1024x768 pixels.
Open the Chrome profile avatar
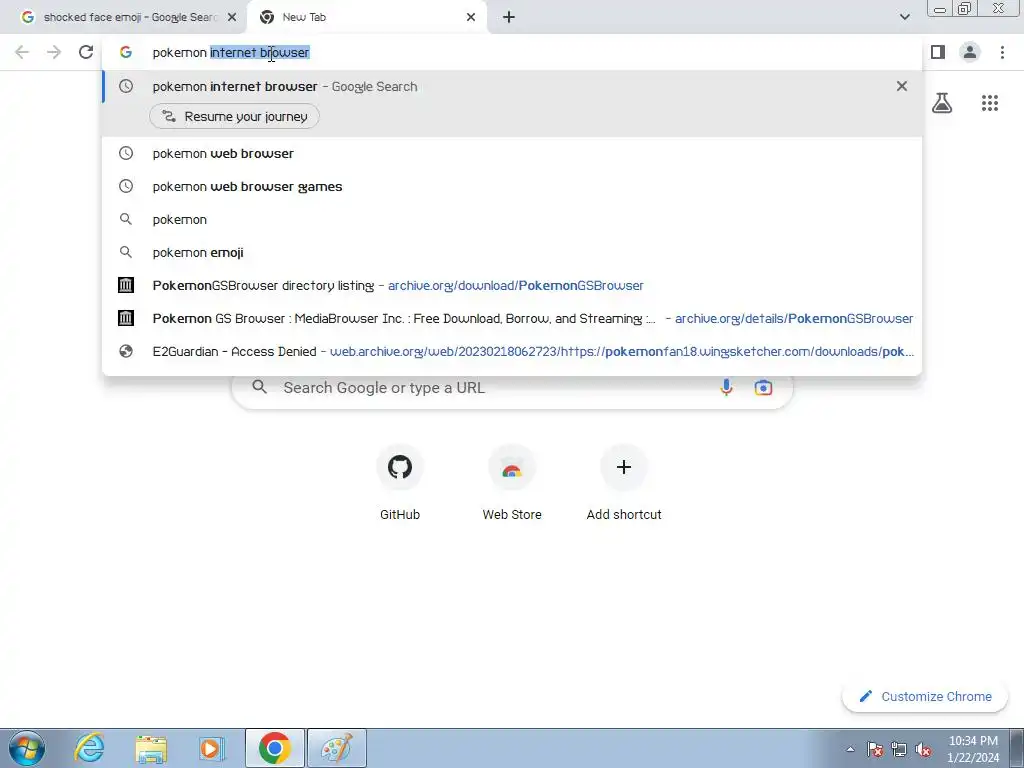pyautogui.click(x=970, y=52)
